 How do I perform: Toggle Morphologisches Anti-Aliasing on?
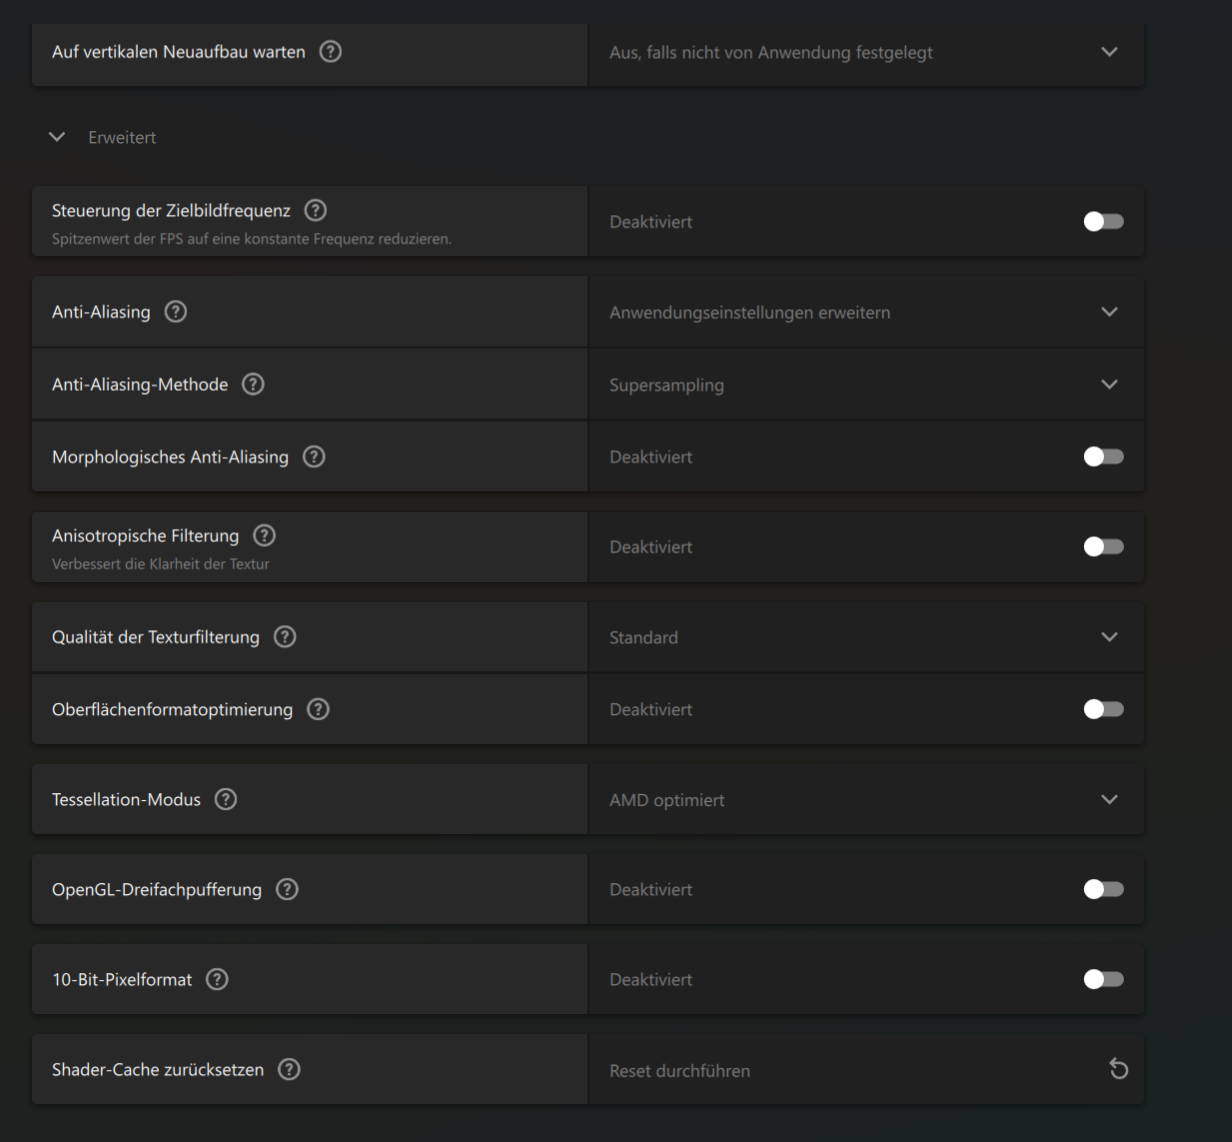pos(1103,457)
